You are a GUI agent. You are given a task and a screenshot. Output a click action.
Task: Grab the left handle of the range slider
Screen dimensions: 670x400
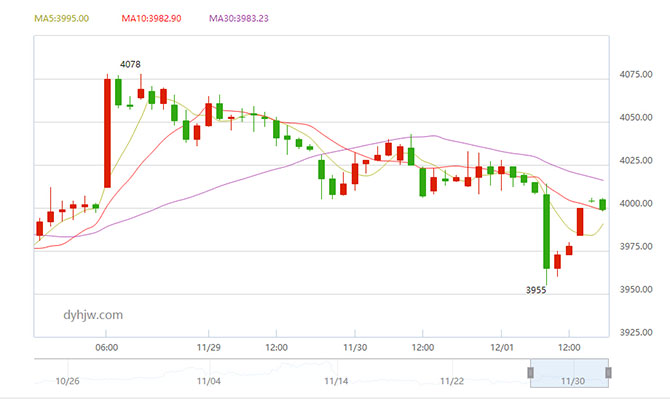[x=530, y=373]
